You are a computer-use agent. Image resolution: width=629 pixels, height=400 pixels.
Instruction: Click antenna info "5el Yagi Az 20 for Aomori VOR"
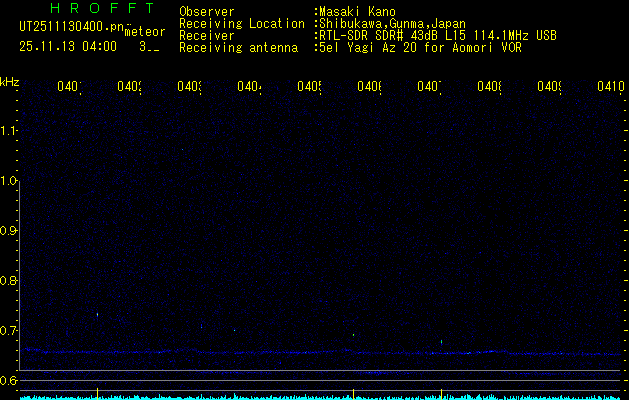(418, 48)
